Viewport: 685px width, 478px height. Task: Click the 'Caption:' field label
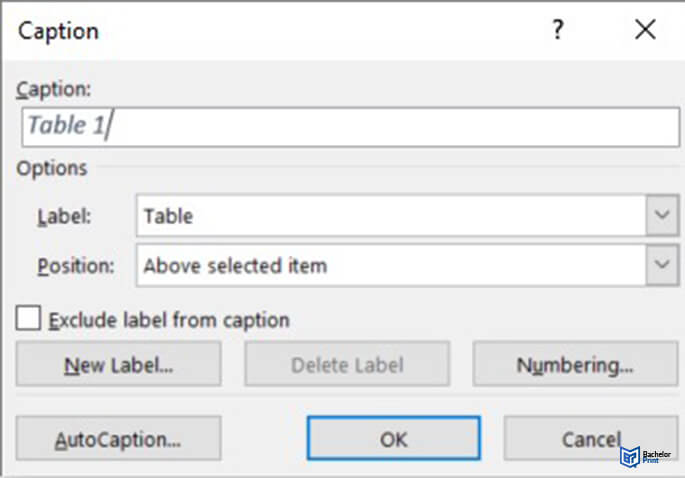point(54,90)
